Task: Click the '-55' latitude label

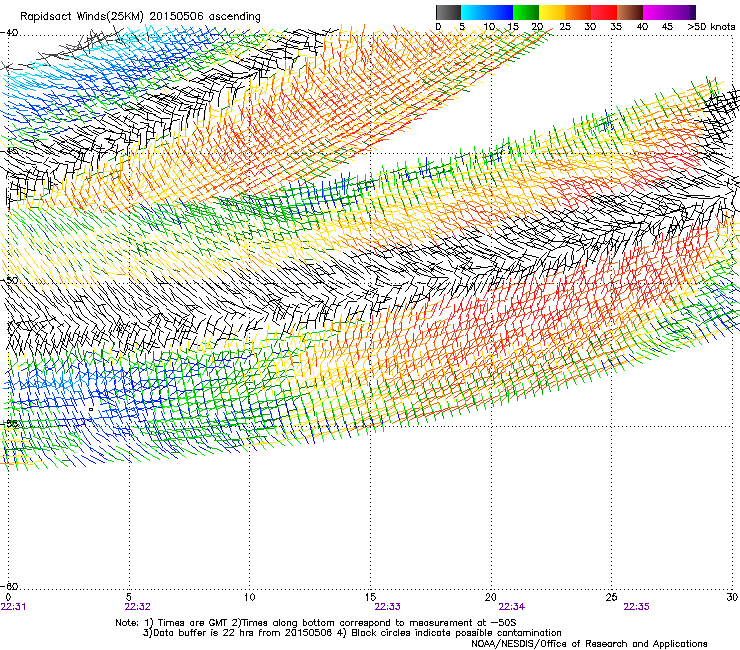Action: click(x=9, y=423)
